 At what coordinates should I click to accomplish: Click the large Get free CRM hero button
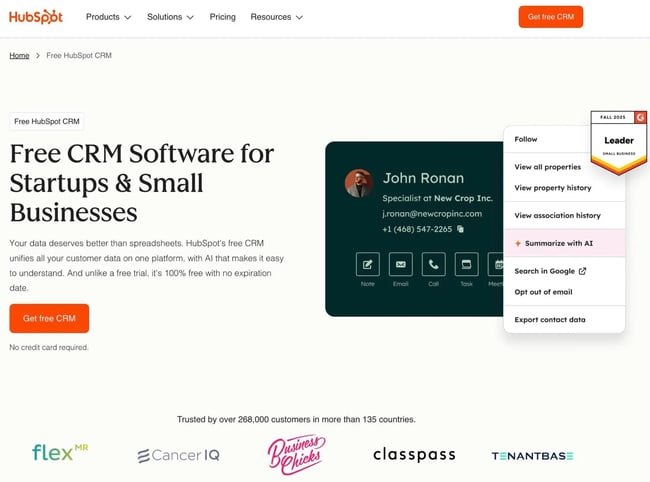coord(49,318)
